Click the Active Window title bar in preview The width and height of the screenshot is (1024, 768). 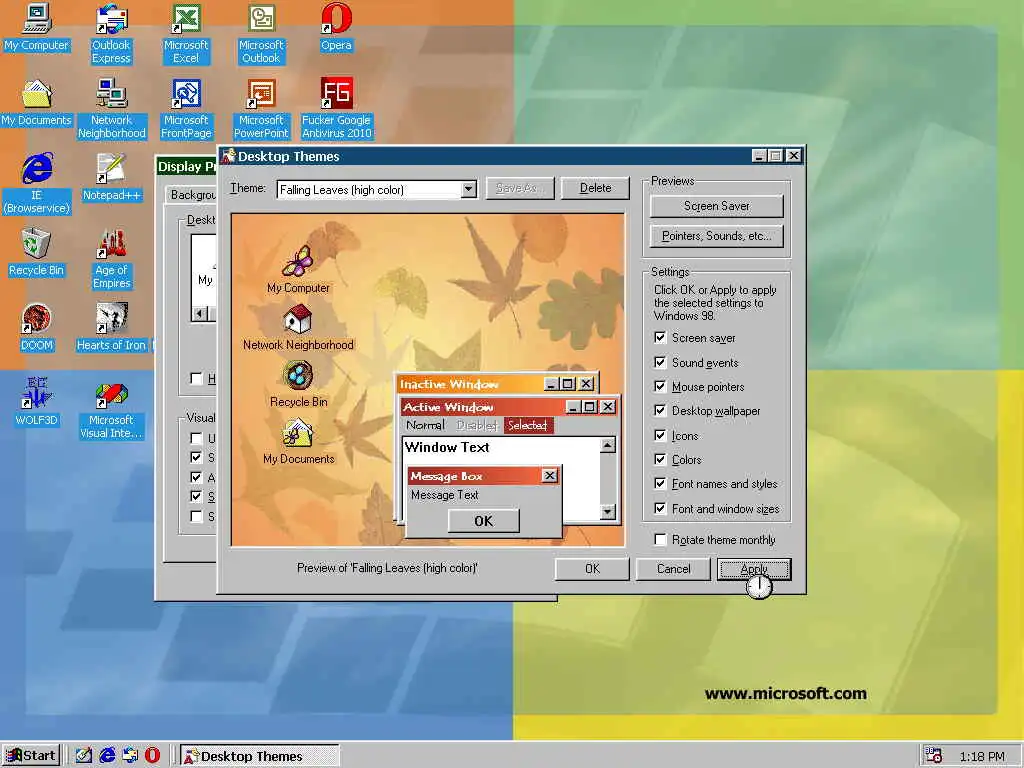pos(509,407)
